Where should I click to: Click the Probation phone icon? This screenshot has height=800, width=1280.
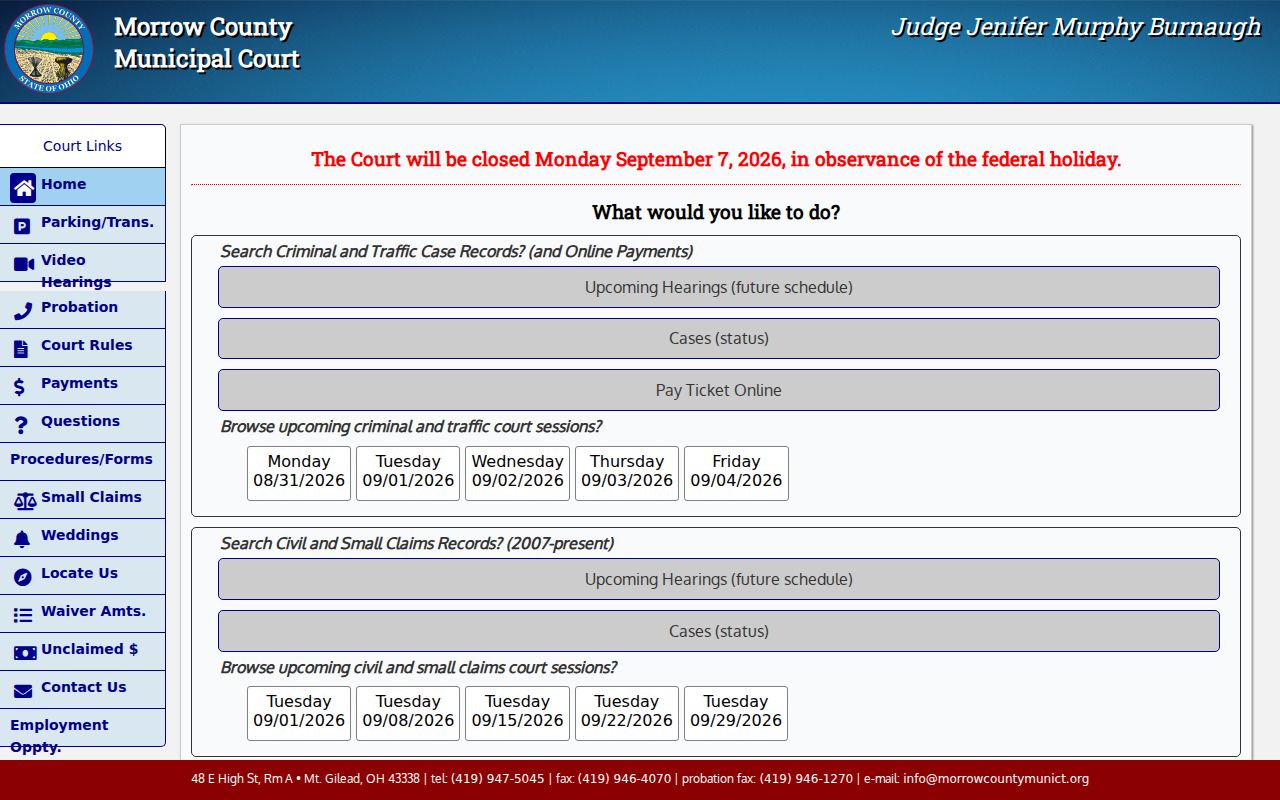tap(22, 312)
